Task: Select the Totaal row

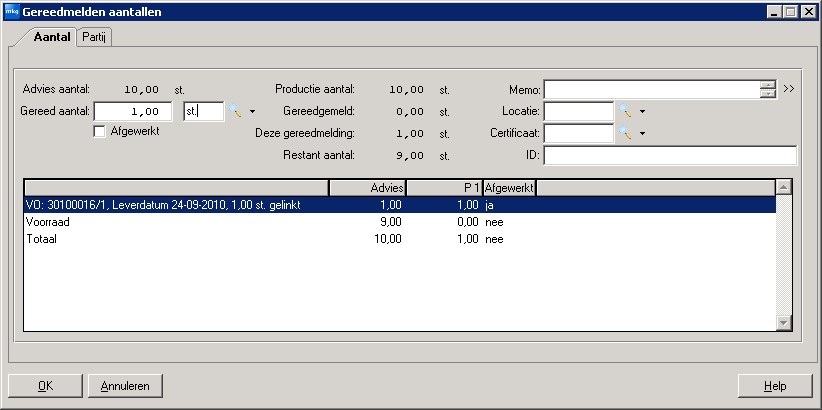Action: point(400,239)
